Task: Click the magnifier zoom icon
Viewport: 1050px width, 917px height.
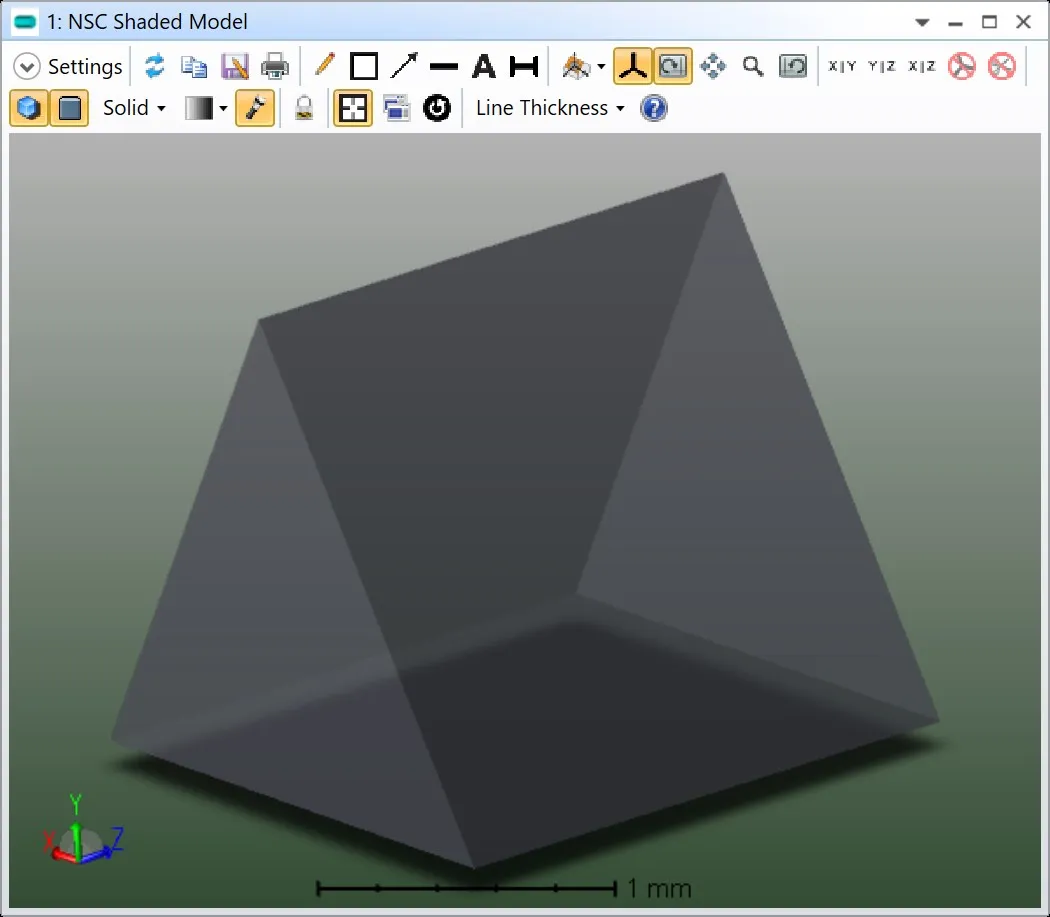Action: [x=753, y=67]
